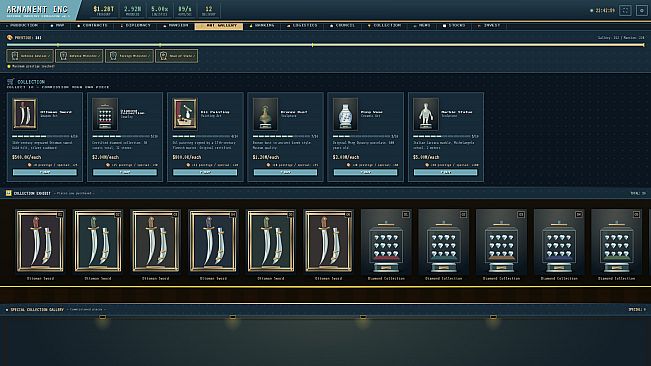
Task: Buy a Diamond Collection piece
Action: click(x=125, y=172)
